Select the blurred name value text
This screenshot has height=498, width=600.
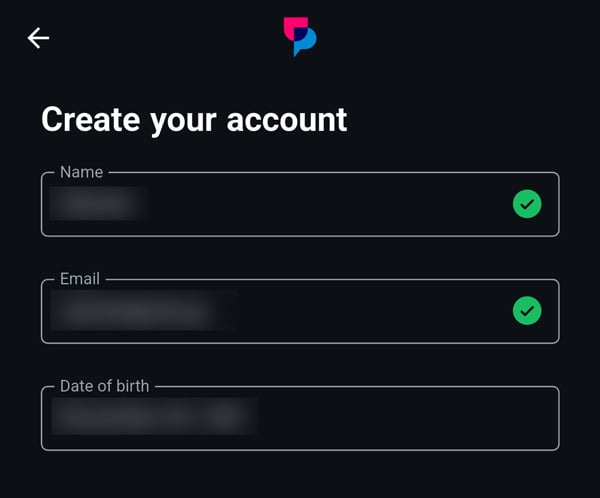[x=98, y=204]
